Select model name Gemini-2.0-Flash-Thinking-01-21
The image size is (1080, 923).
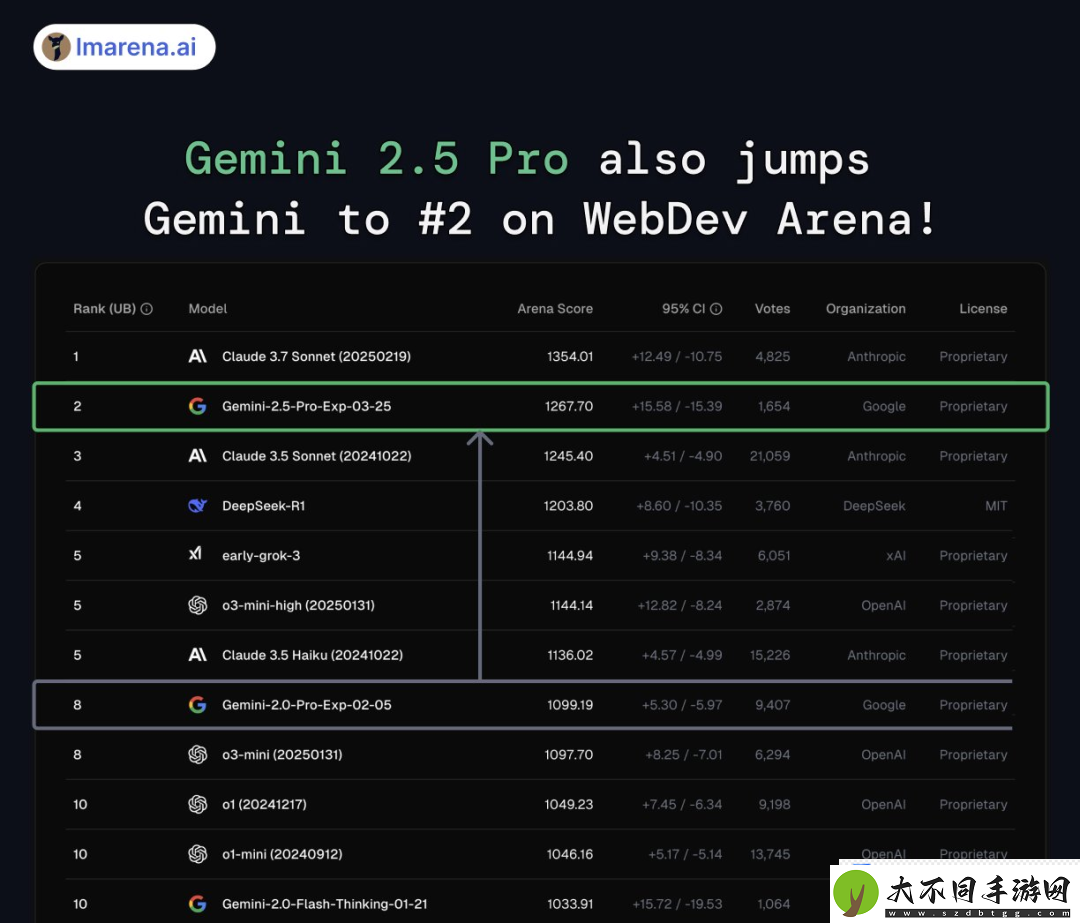click(x=324, y=904)
